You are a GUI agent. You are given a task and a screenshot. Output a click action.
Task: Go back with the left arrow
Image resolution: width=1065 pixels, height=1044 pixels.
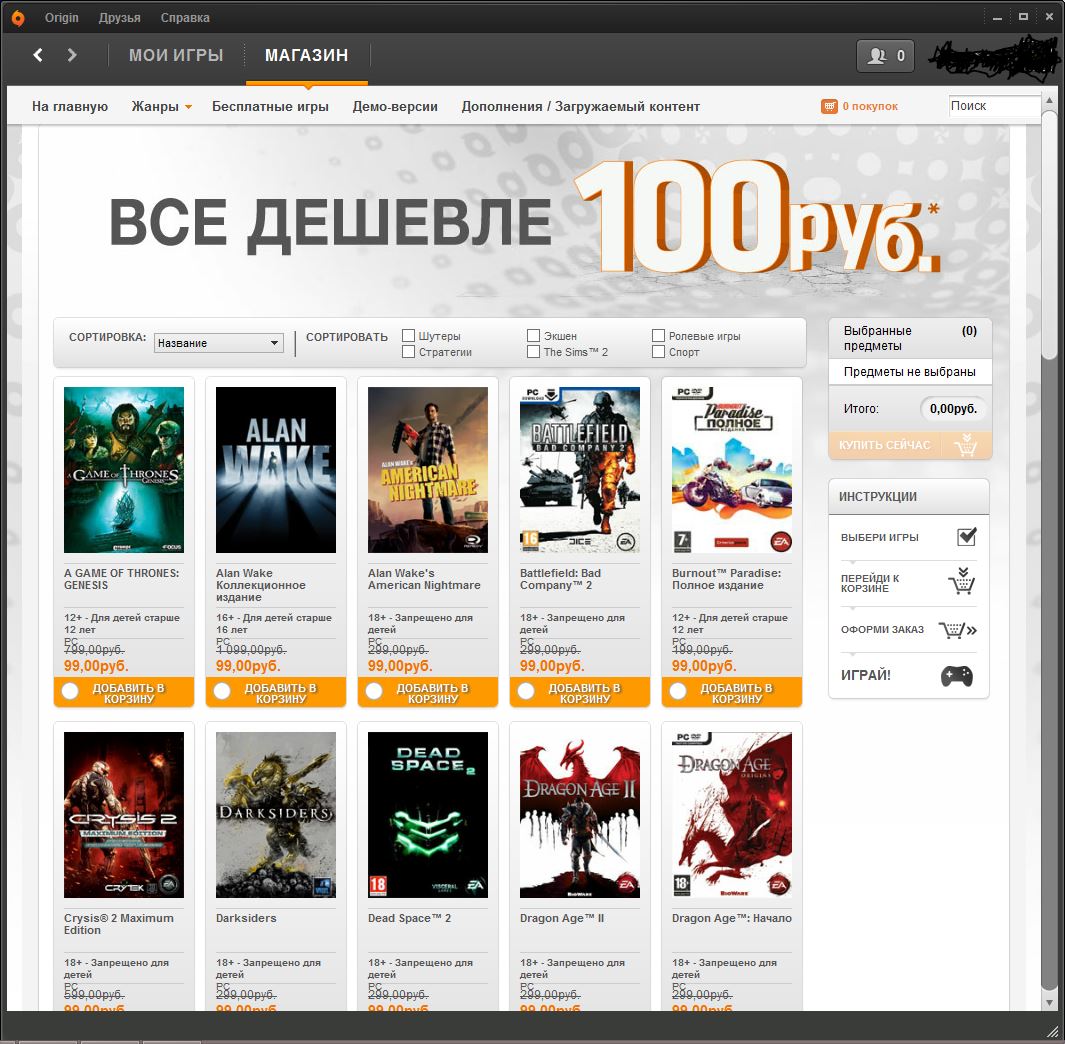point(38,55)
